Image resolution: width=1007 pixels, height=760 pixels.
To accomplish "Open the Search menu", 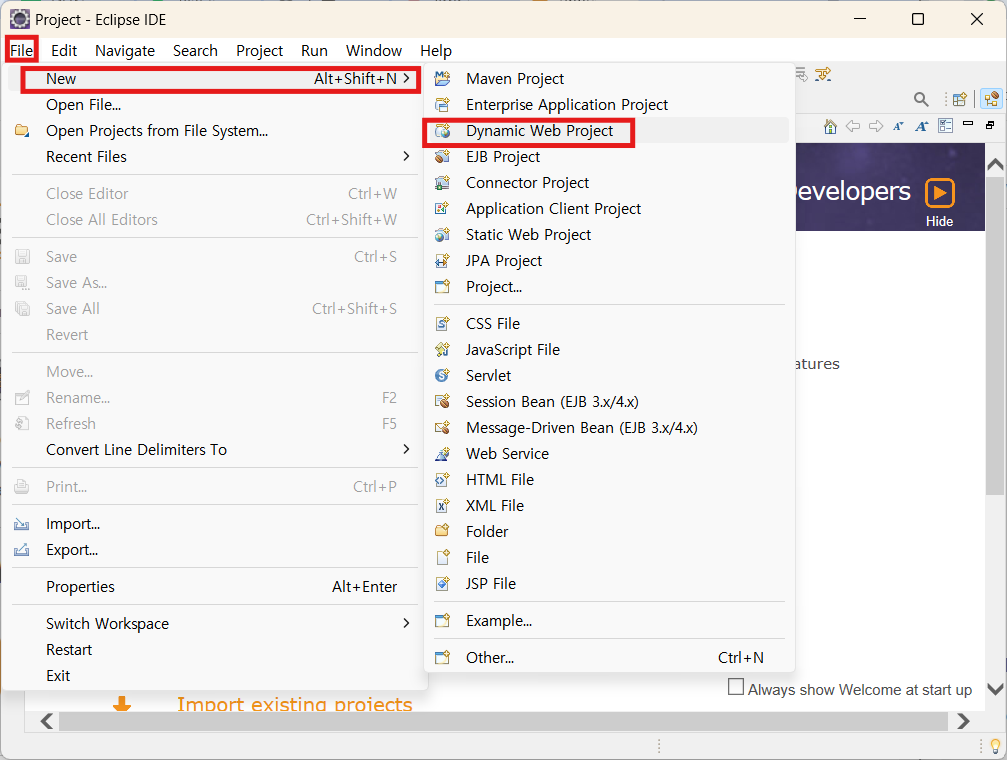I will pos(195,51).
